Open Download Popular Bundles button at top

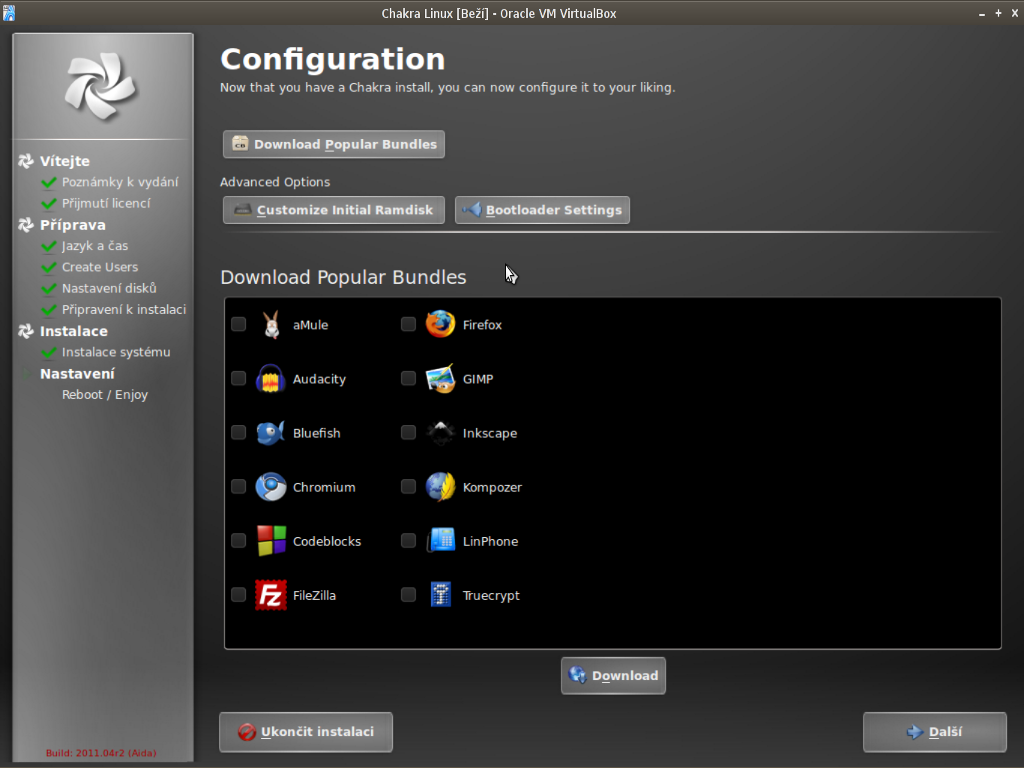(x=334, y=144)
